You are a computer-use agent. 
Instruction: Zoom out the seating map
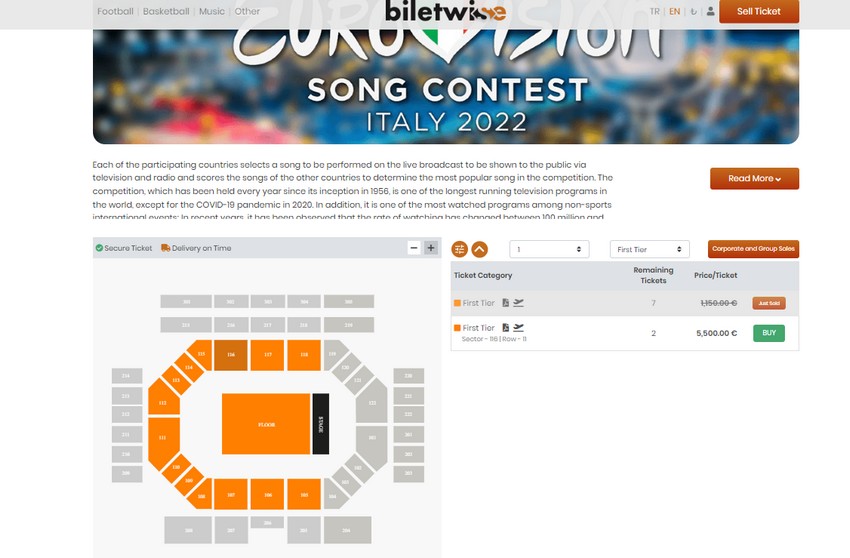pos(414,248)
